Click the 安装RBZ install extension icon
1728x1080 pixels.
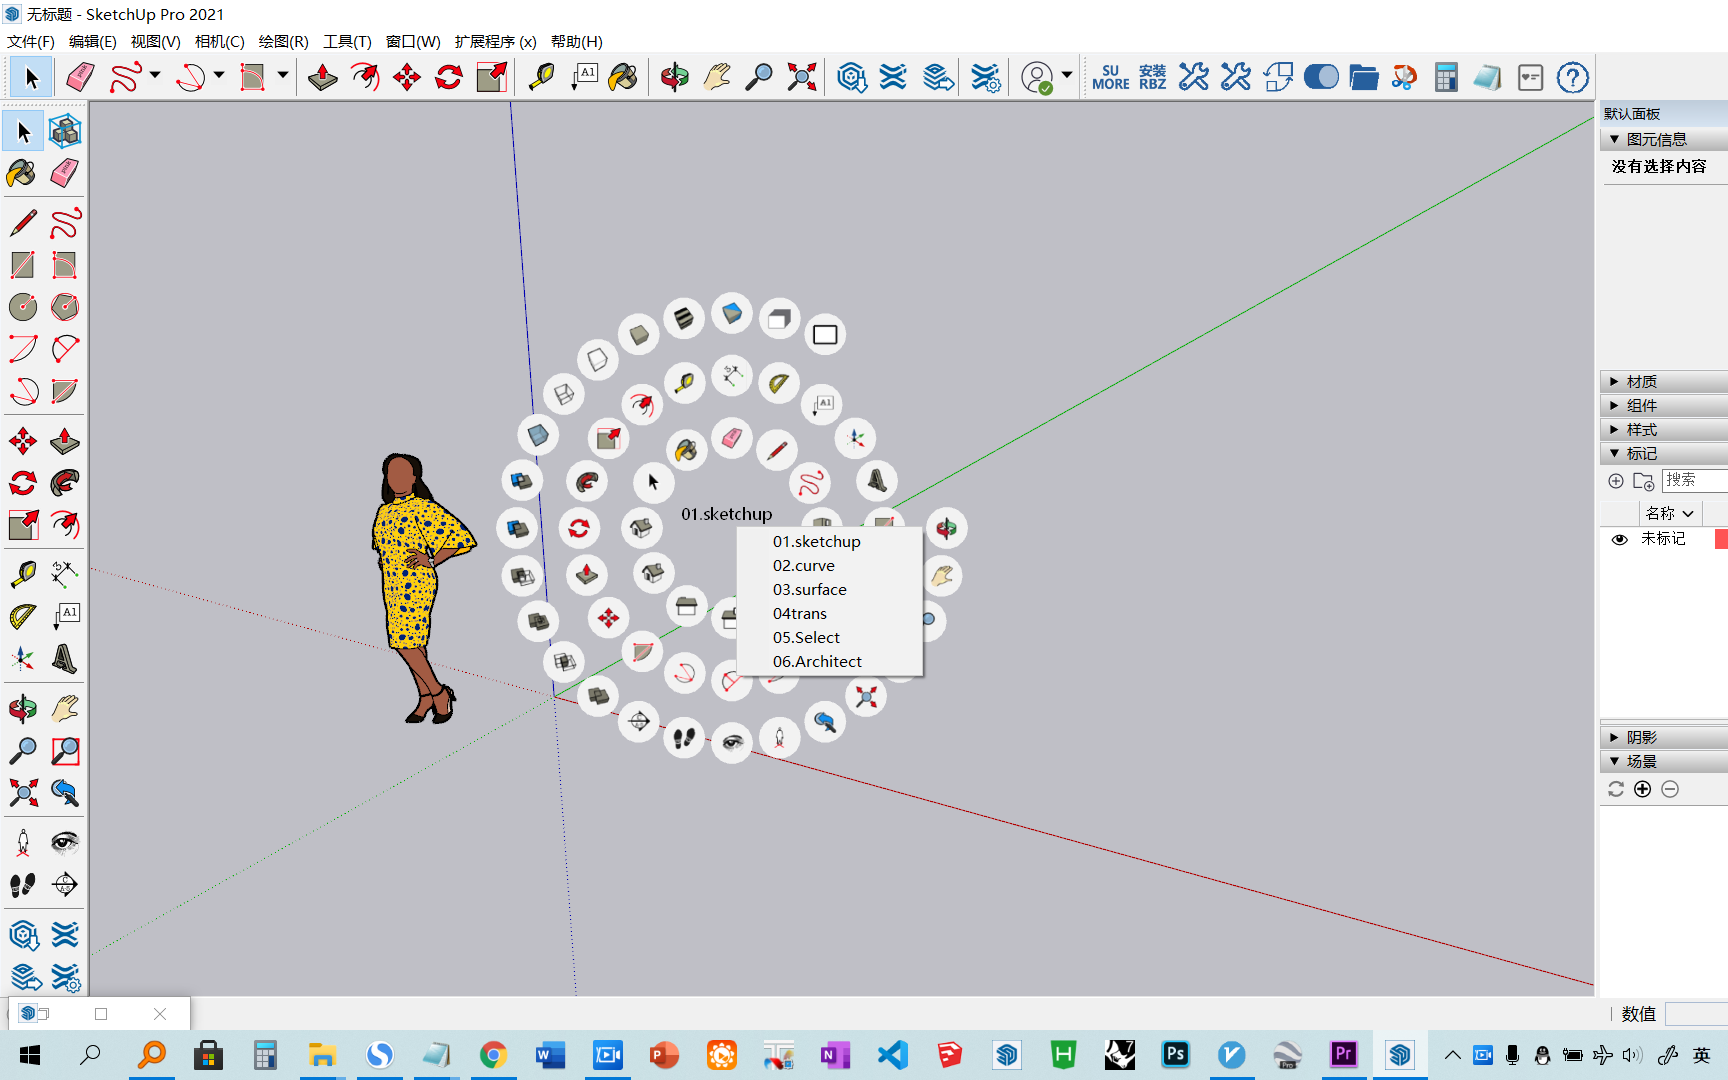[1152, 77]
